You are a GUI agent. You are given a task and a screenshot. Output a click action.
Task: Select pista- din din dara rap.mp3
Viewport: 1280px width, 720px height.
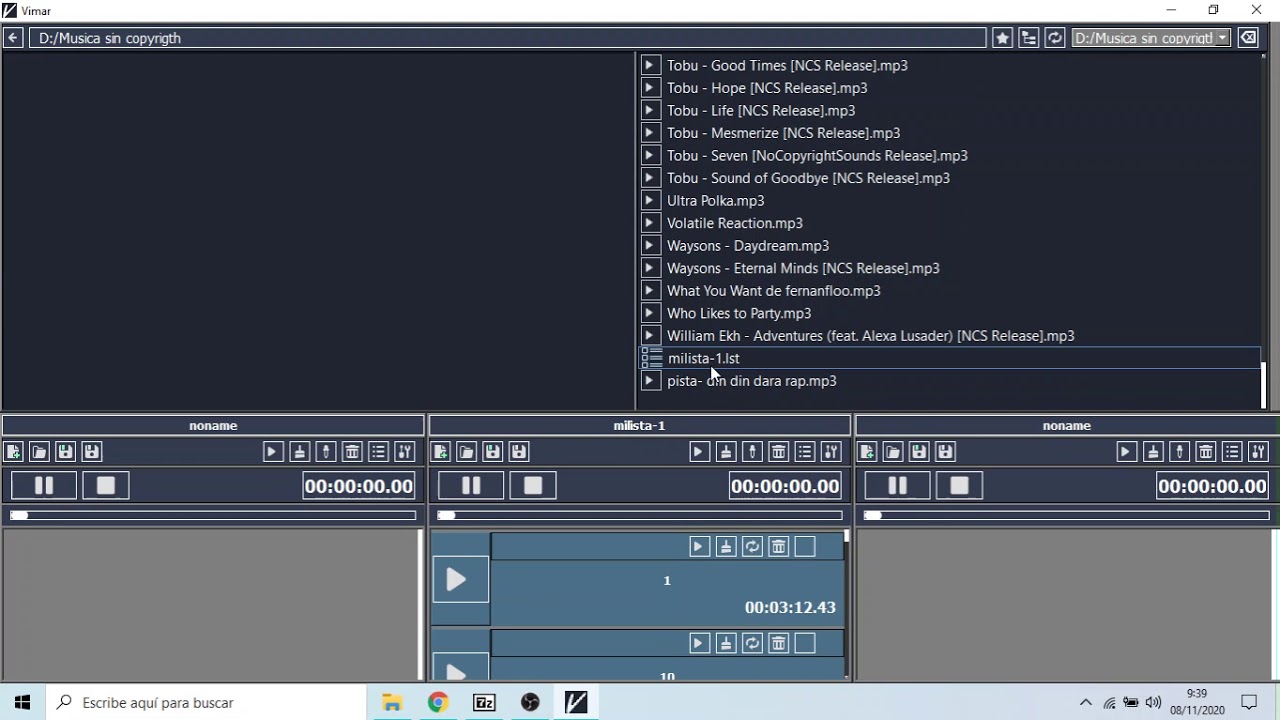coord(752,381)
